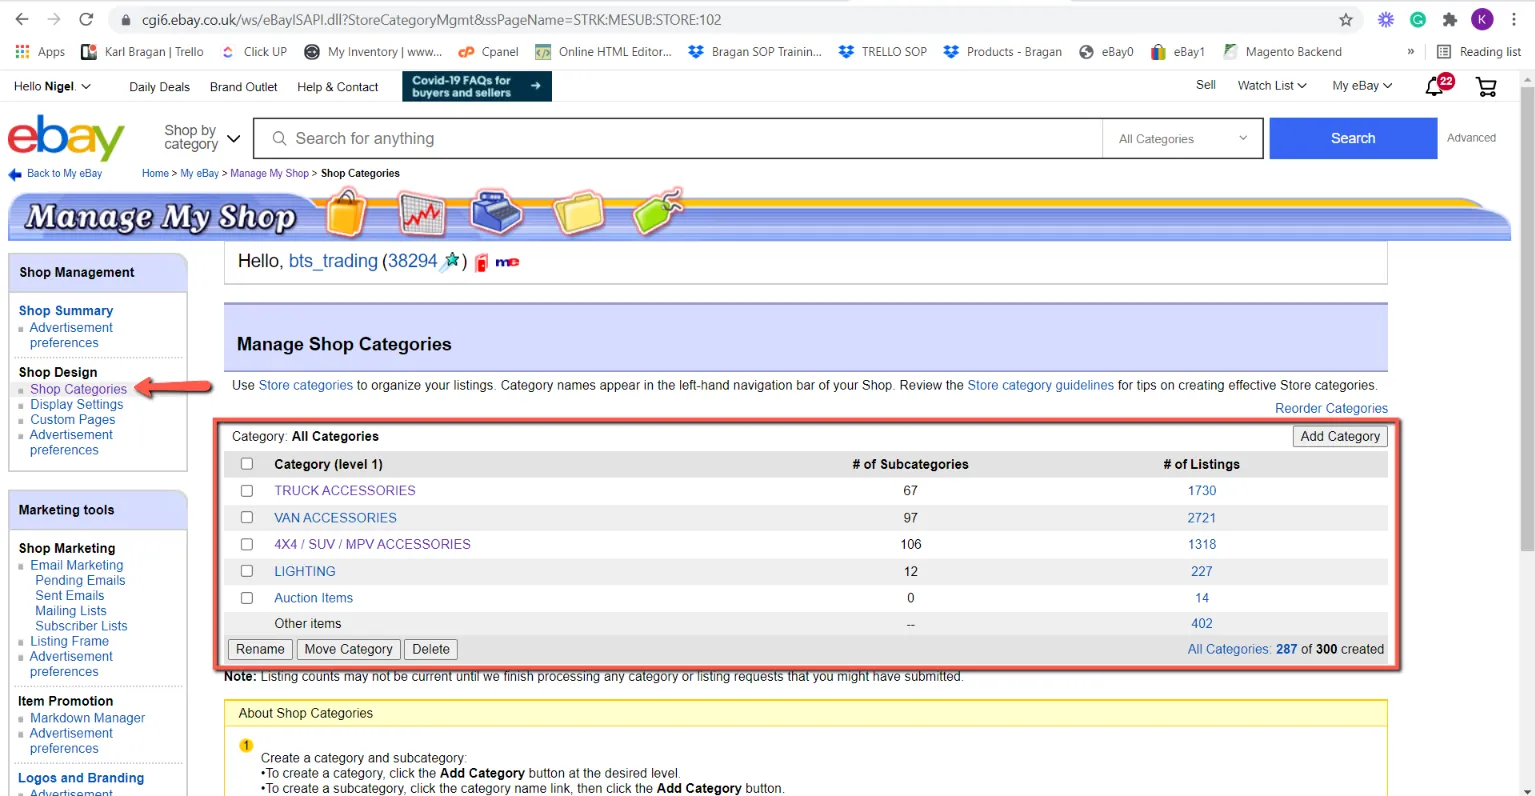Open the shopping cart icon
1535x796 pixels.
click(1486, 87)
